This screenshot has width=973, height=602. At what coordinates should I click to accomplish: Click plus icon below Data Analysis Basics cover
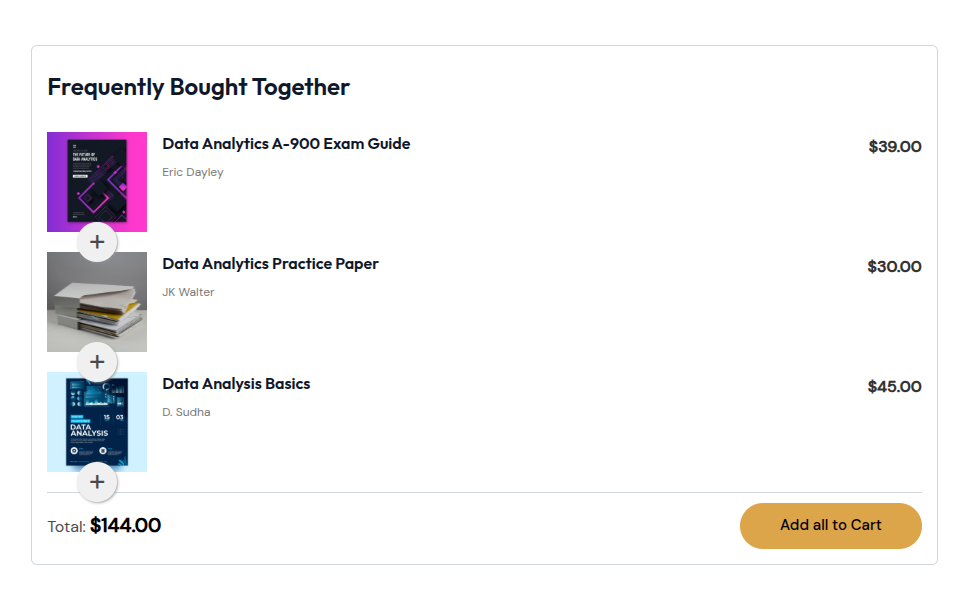pos(97,482)
